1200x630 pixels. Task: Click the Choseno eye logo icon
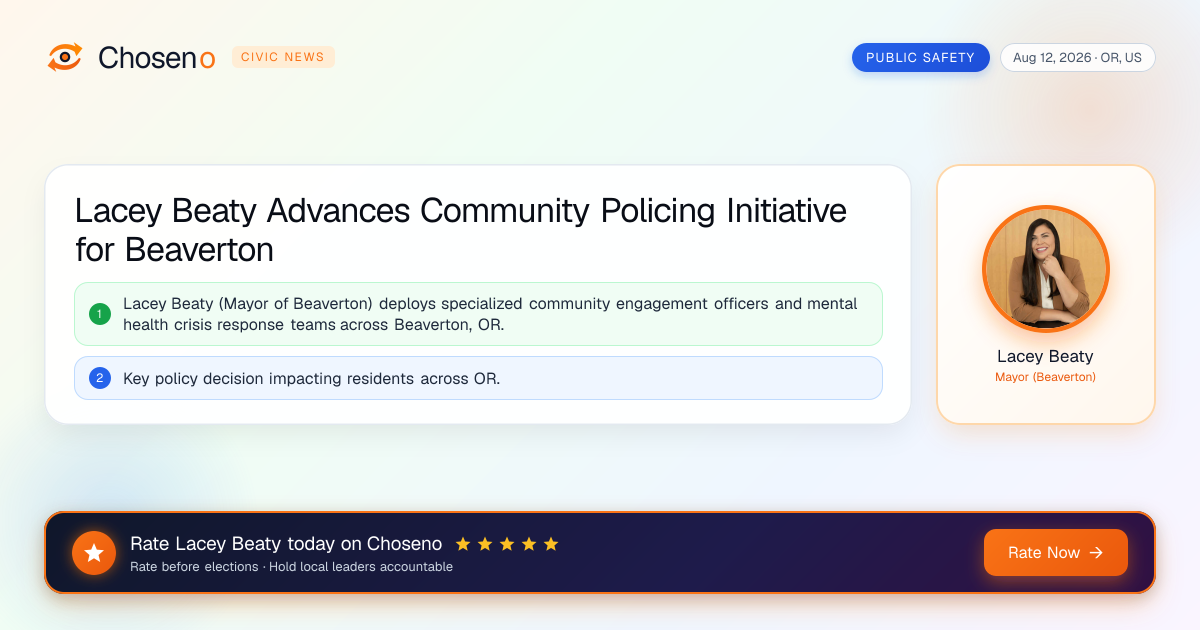click(65, 57)
